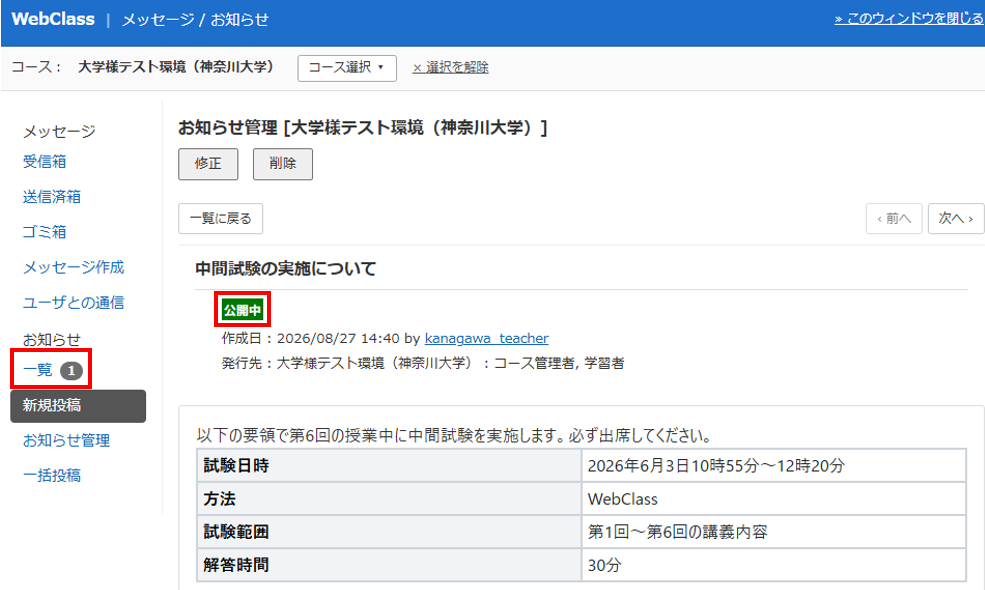The image size is (985, 590).
Task: Click the green 公開中 status badge
Action: 242,310
